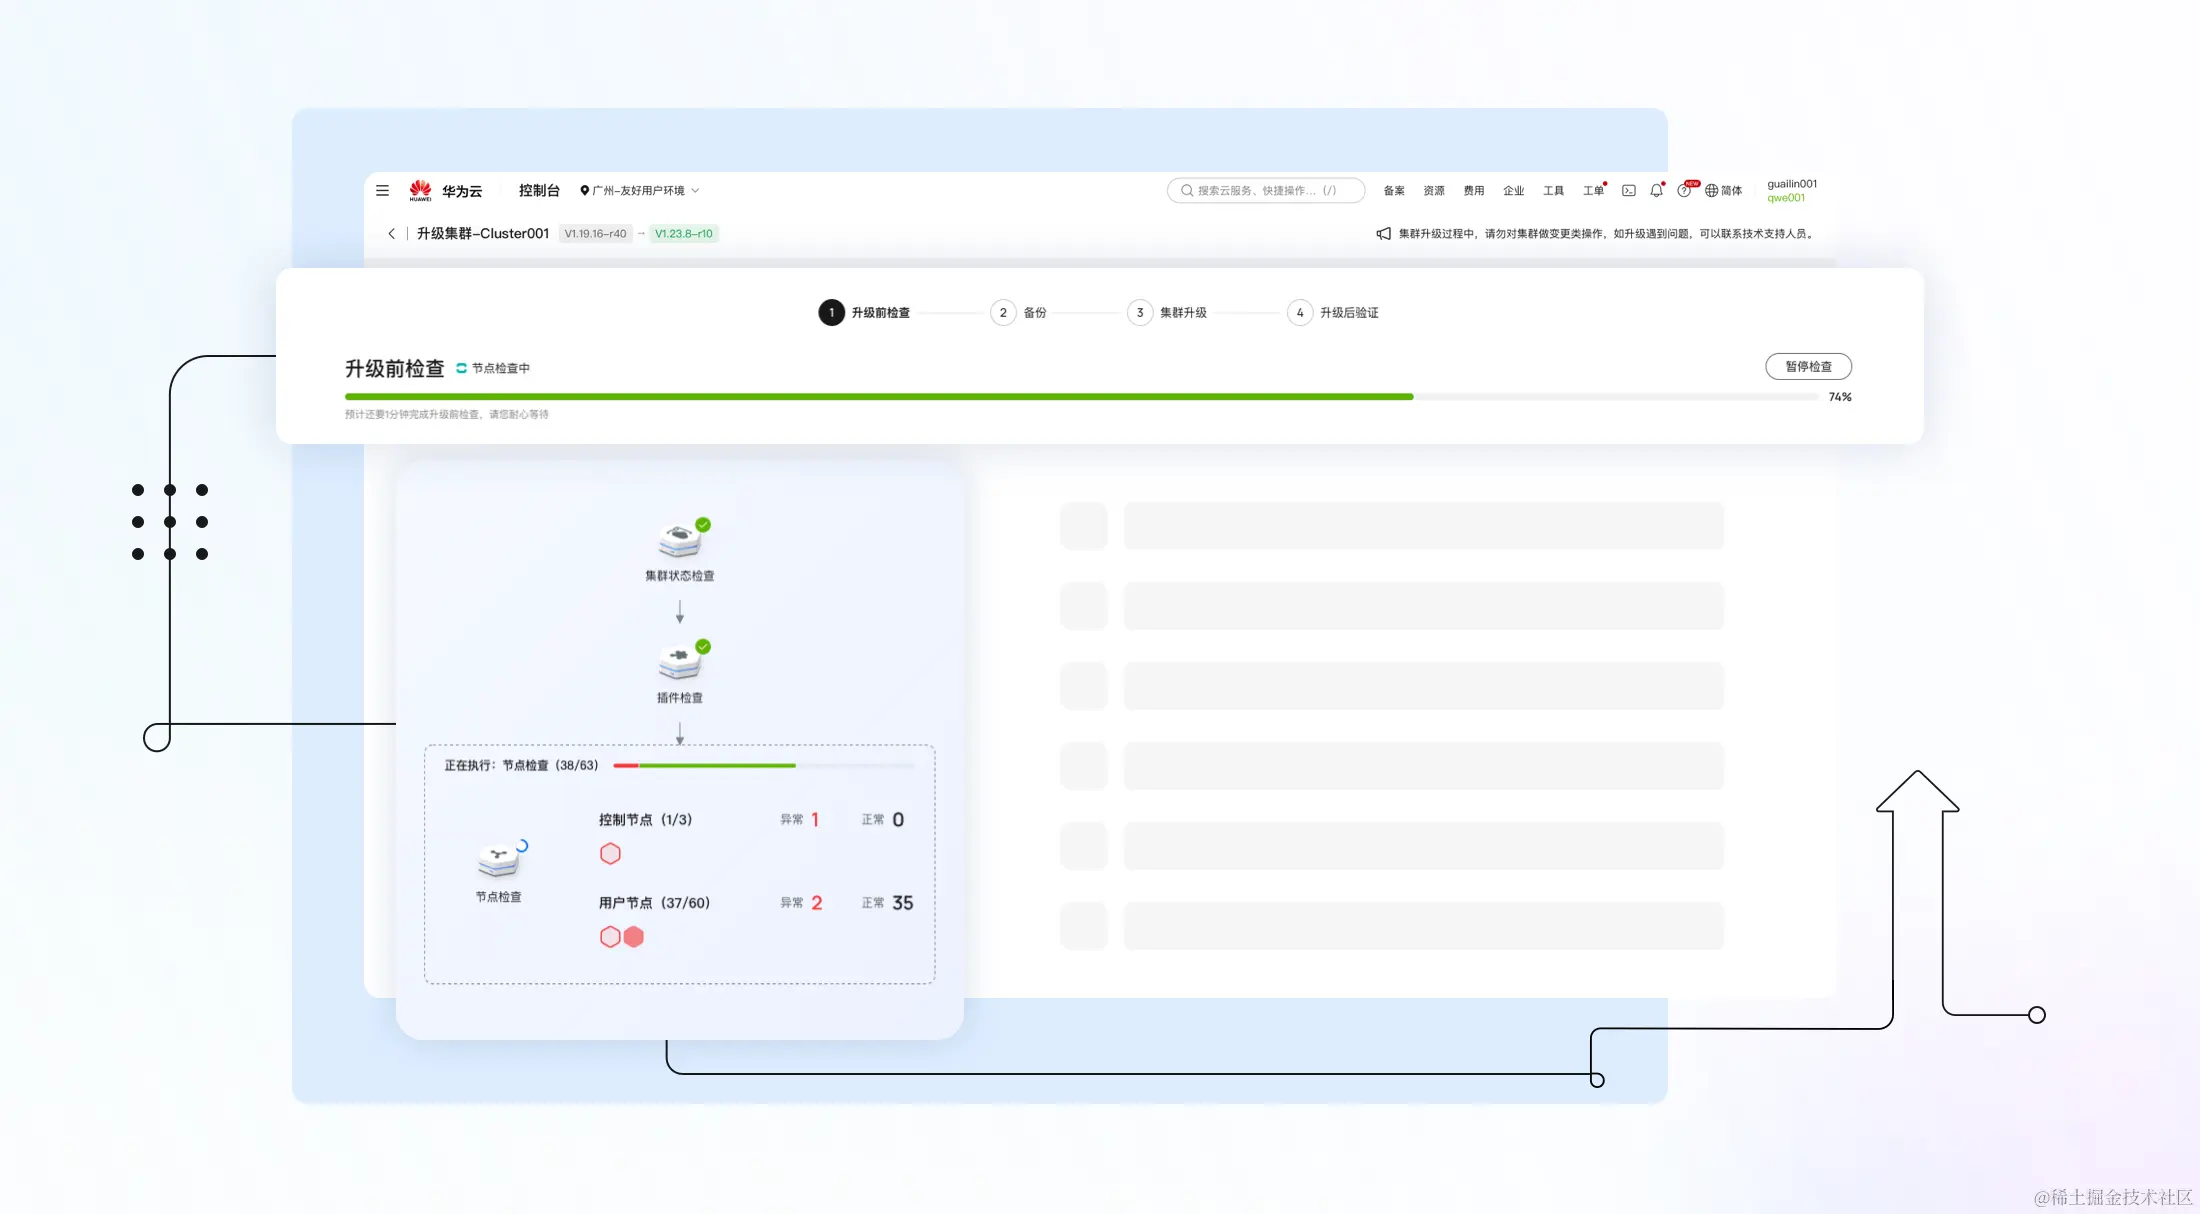Click the 节点检查 node check icon
Screen dimensions: 2200x1214
coord(498,860)
